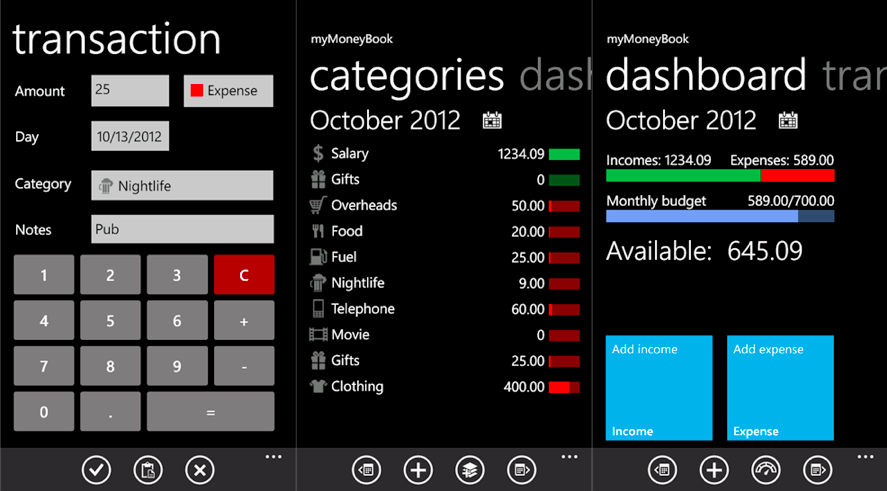Cancel the transaction with the X icon

click(200, 469)
